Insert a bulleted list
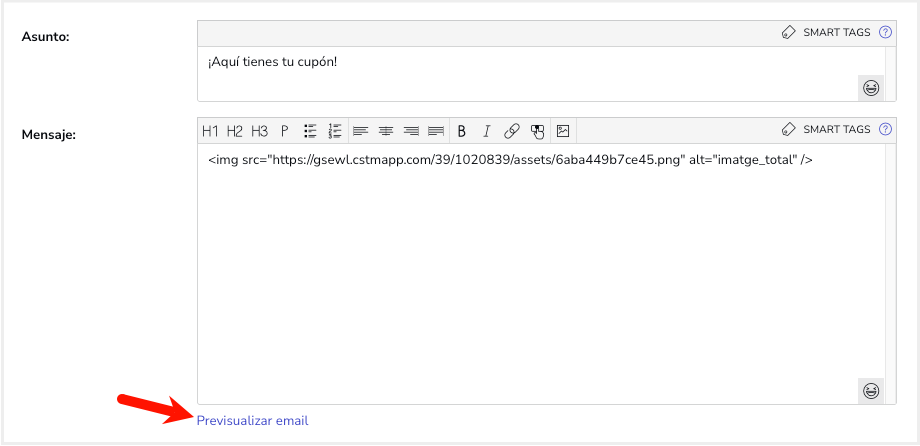Image resolution: width=920 pixels, height=446 pixels. click(x=310, y=131)
